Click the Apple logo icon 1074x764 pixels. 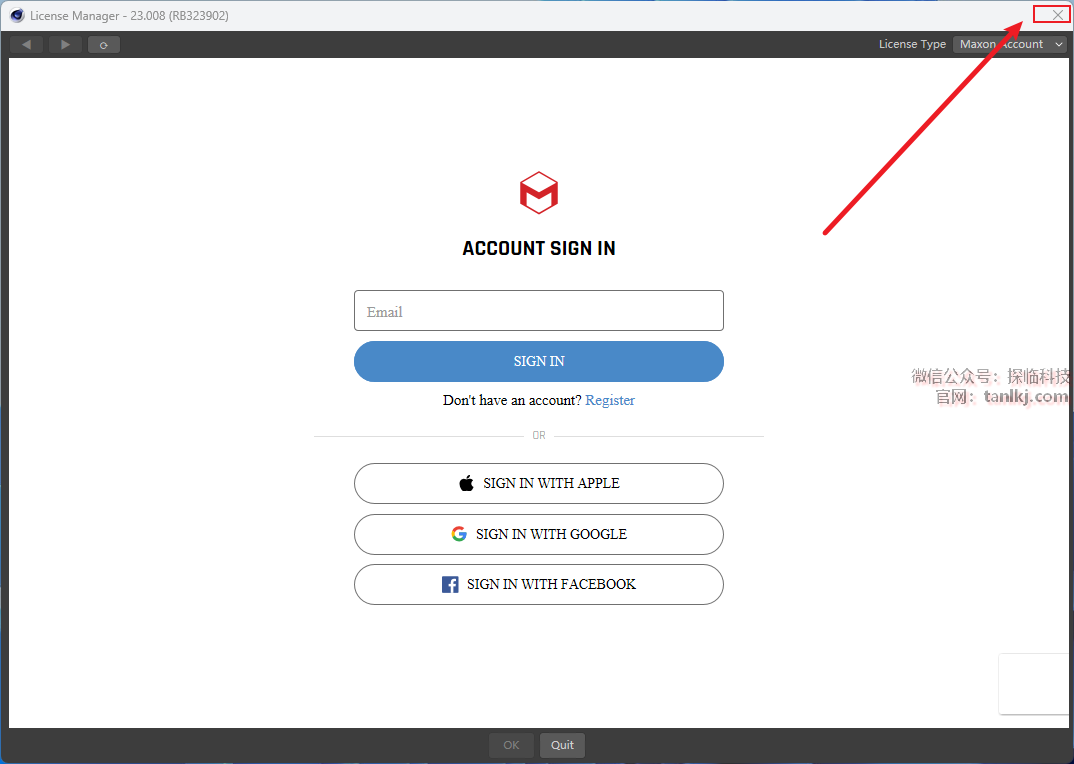click(466, 483)
